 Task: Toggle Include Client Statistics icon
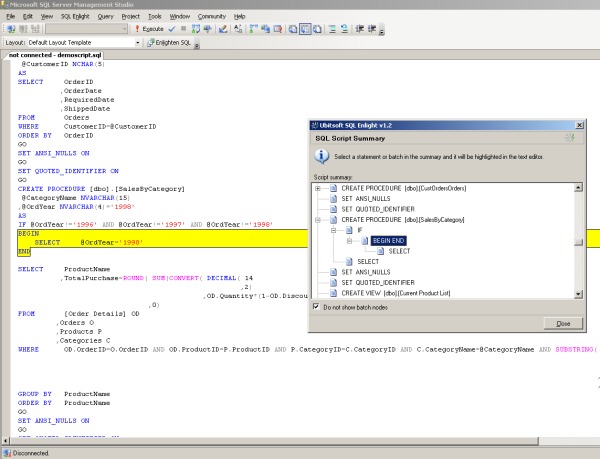(x=266, y=29)
